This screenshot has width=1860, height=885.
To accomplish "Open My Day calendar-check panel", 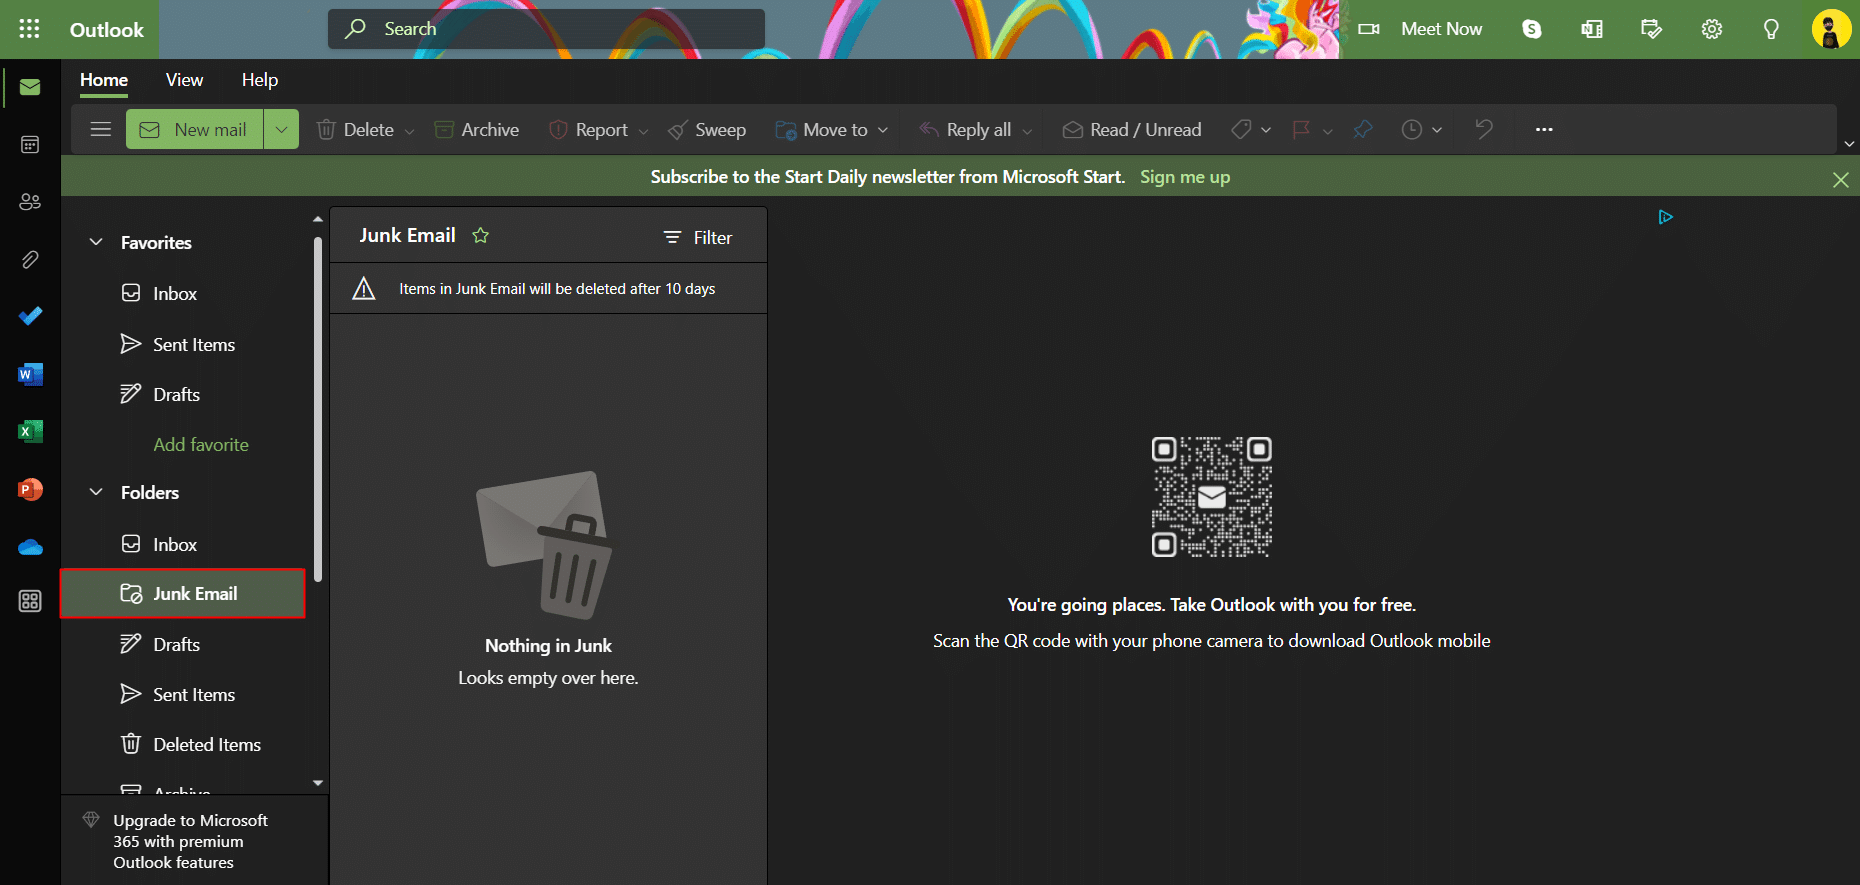I will [1652, 29].
